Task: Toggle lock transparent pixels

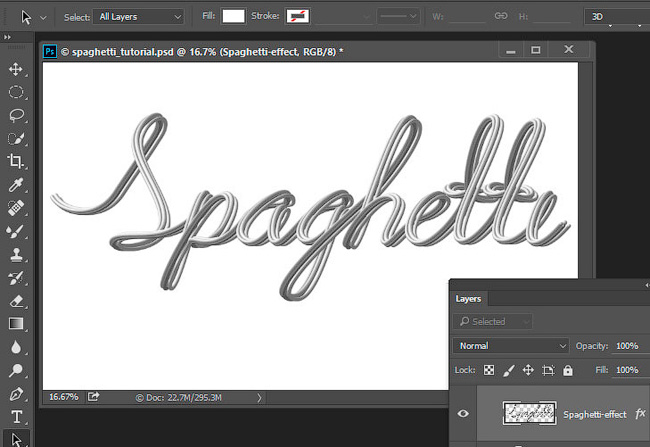Action: point(489,370)
